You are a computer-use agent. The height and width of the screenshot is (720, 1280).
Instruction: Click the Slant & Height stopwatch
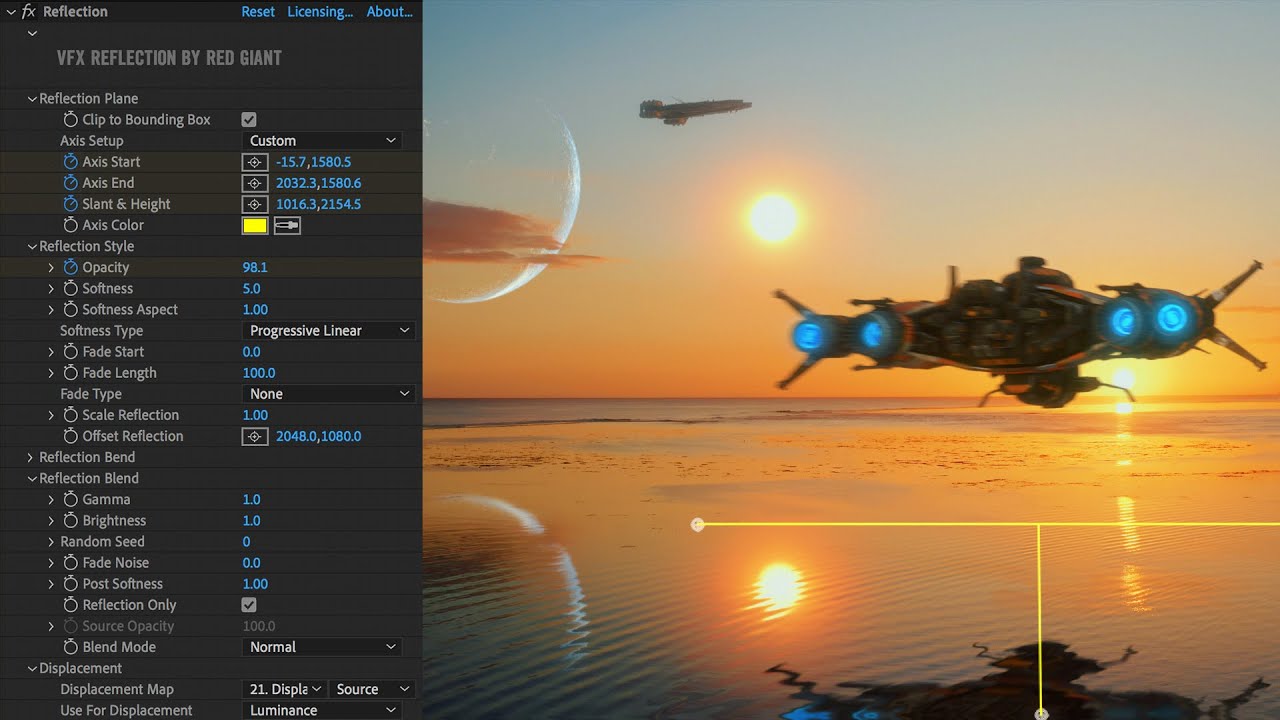pyautogui.click(x=70, y=204)
